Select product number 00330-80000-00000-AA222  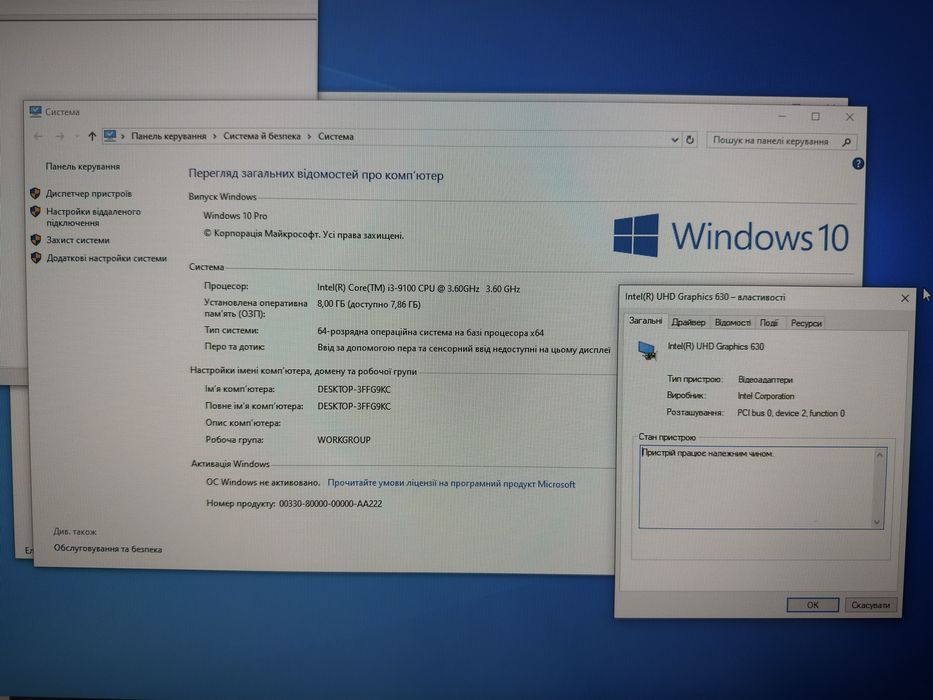[x=330, y=504]
